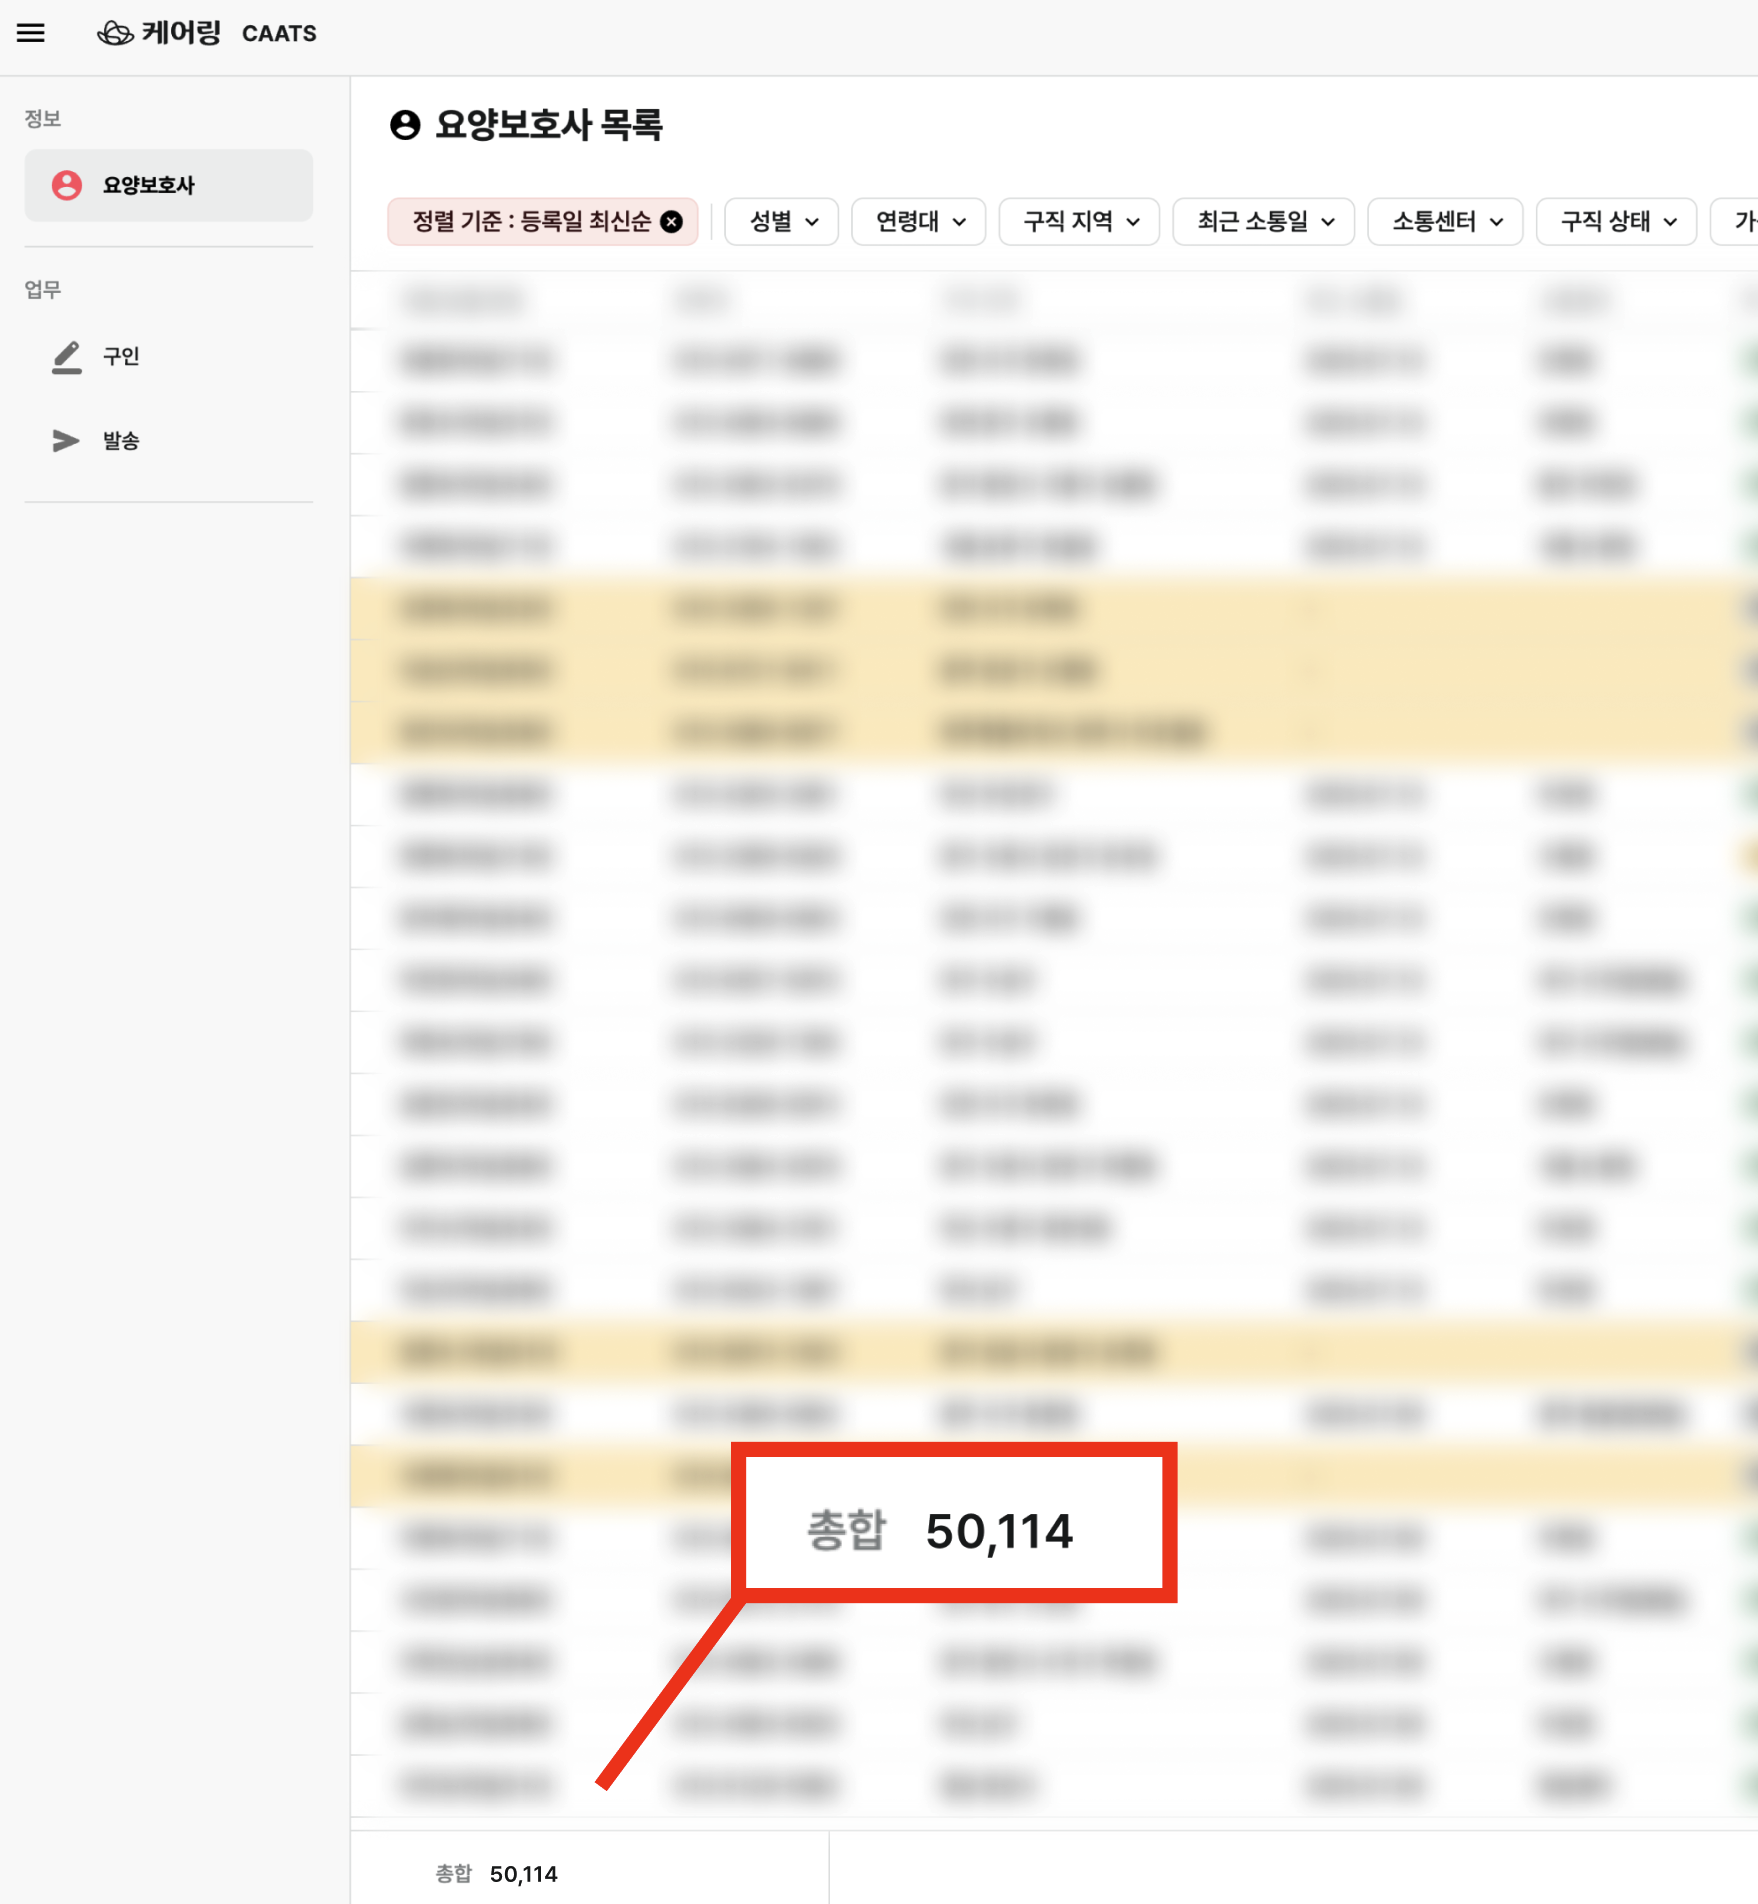The width and height of the screenshot is (1758, 1904).
Task: Click the 케어링 logo icon
Action: click(x=115, y=33)
